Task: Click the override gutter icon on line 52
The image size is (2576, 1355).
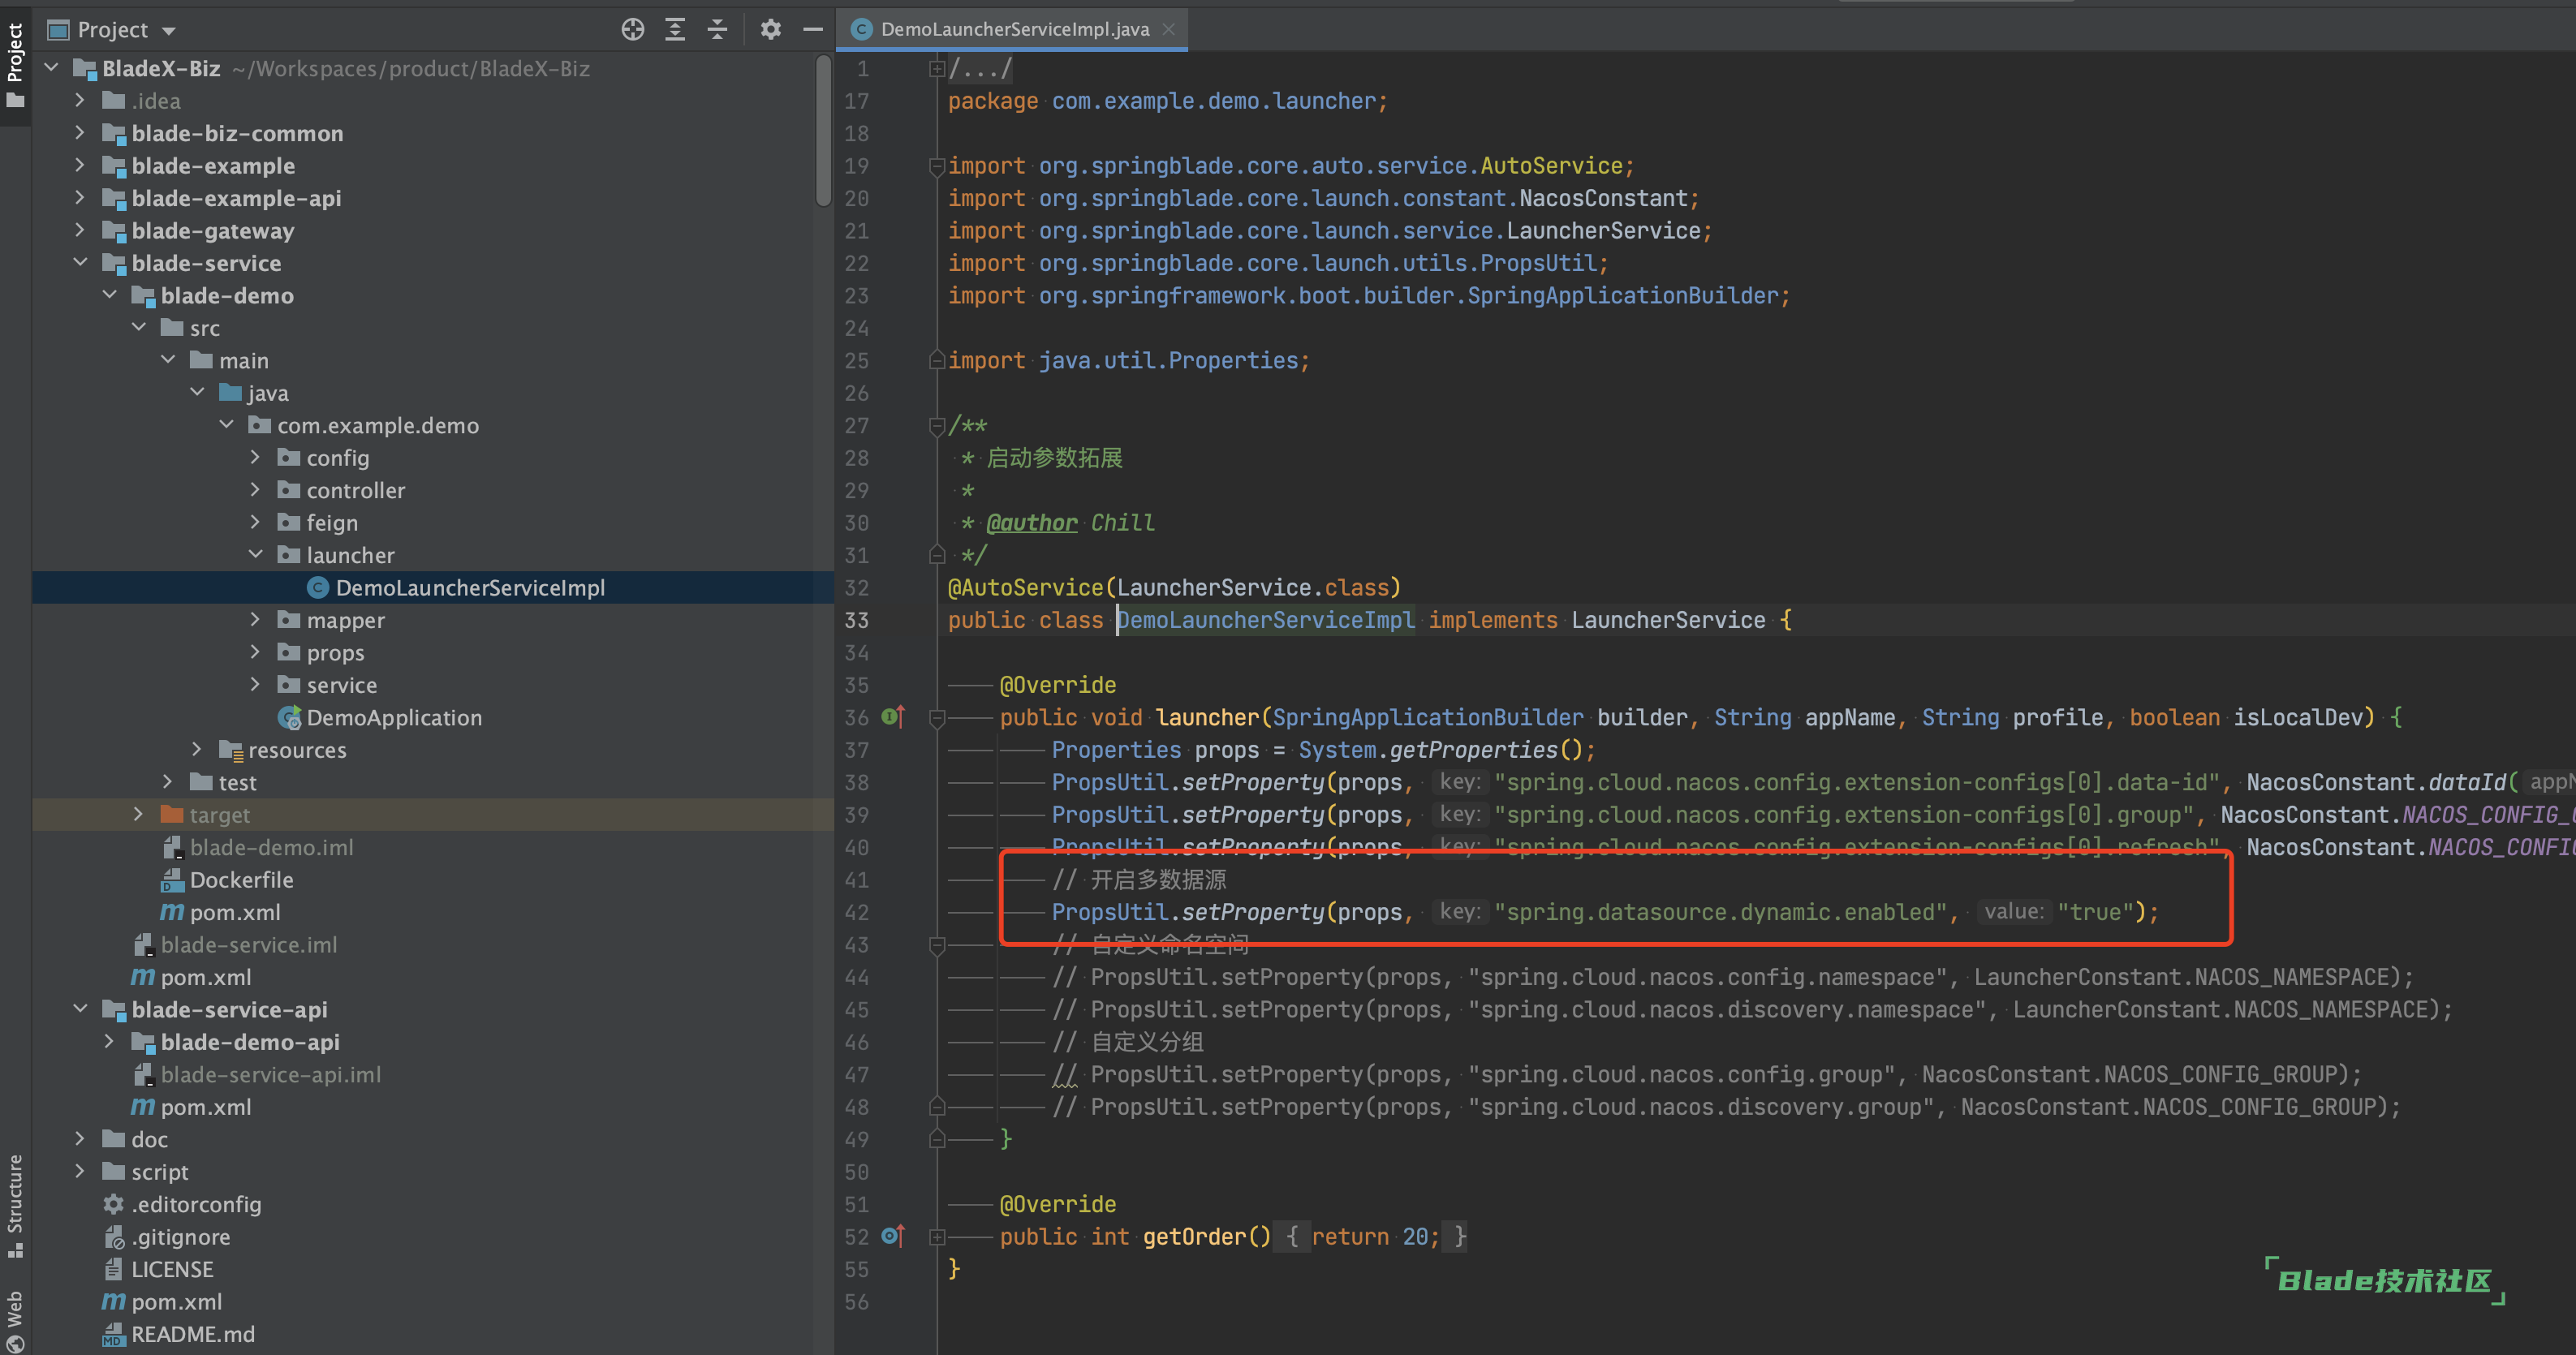Action: 893,1237
